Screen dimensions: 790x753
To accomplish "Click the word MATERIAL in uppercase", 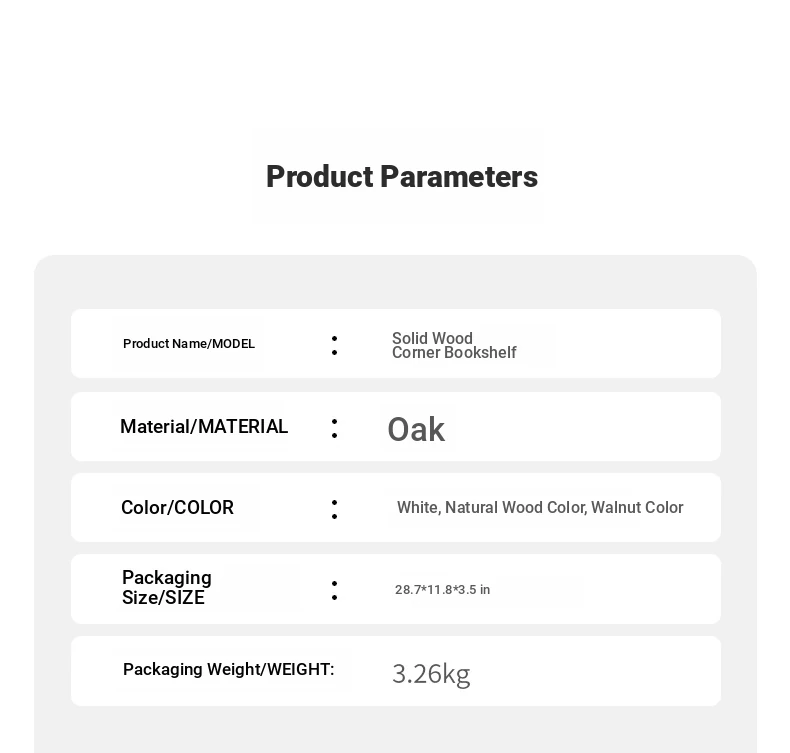I will coord(243,427).
